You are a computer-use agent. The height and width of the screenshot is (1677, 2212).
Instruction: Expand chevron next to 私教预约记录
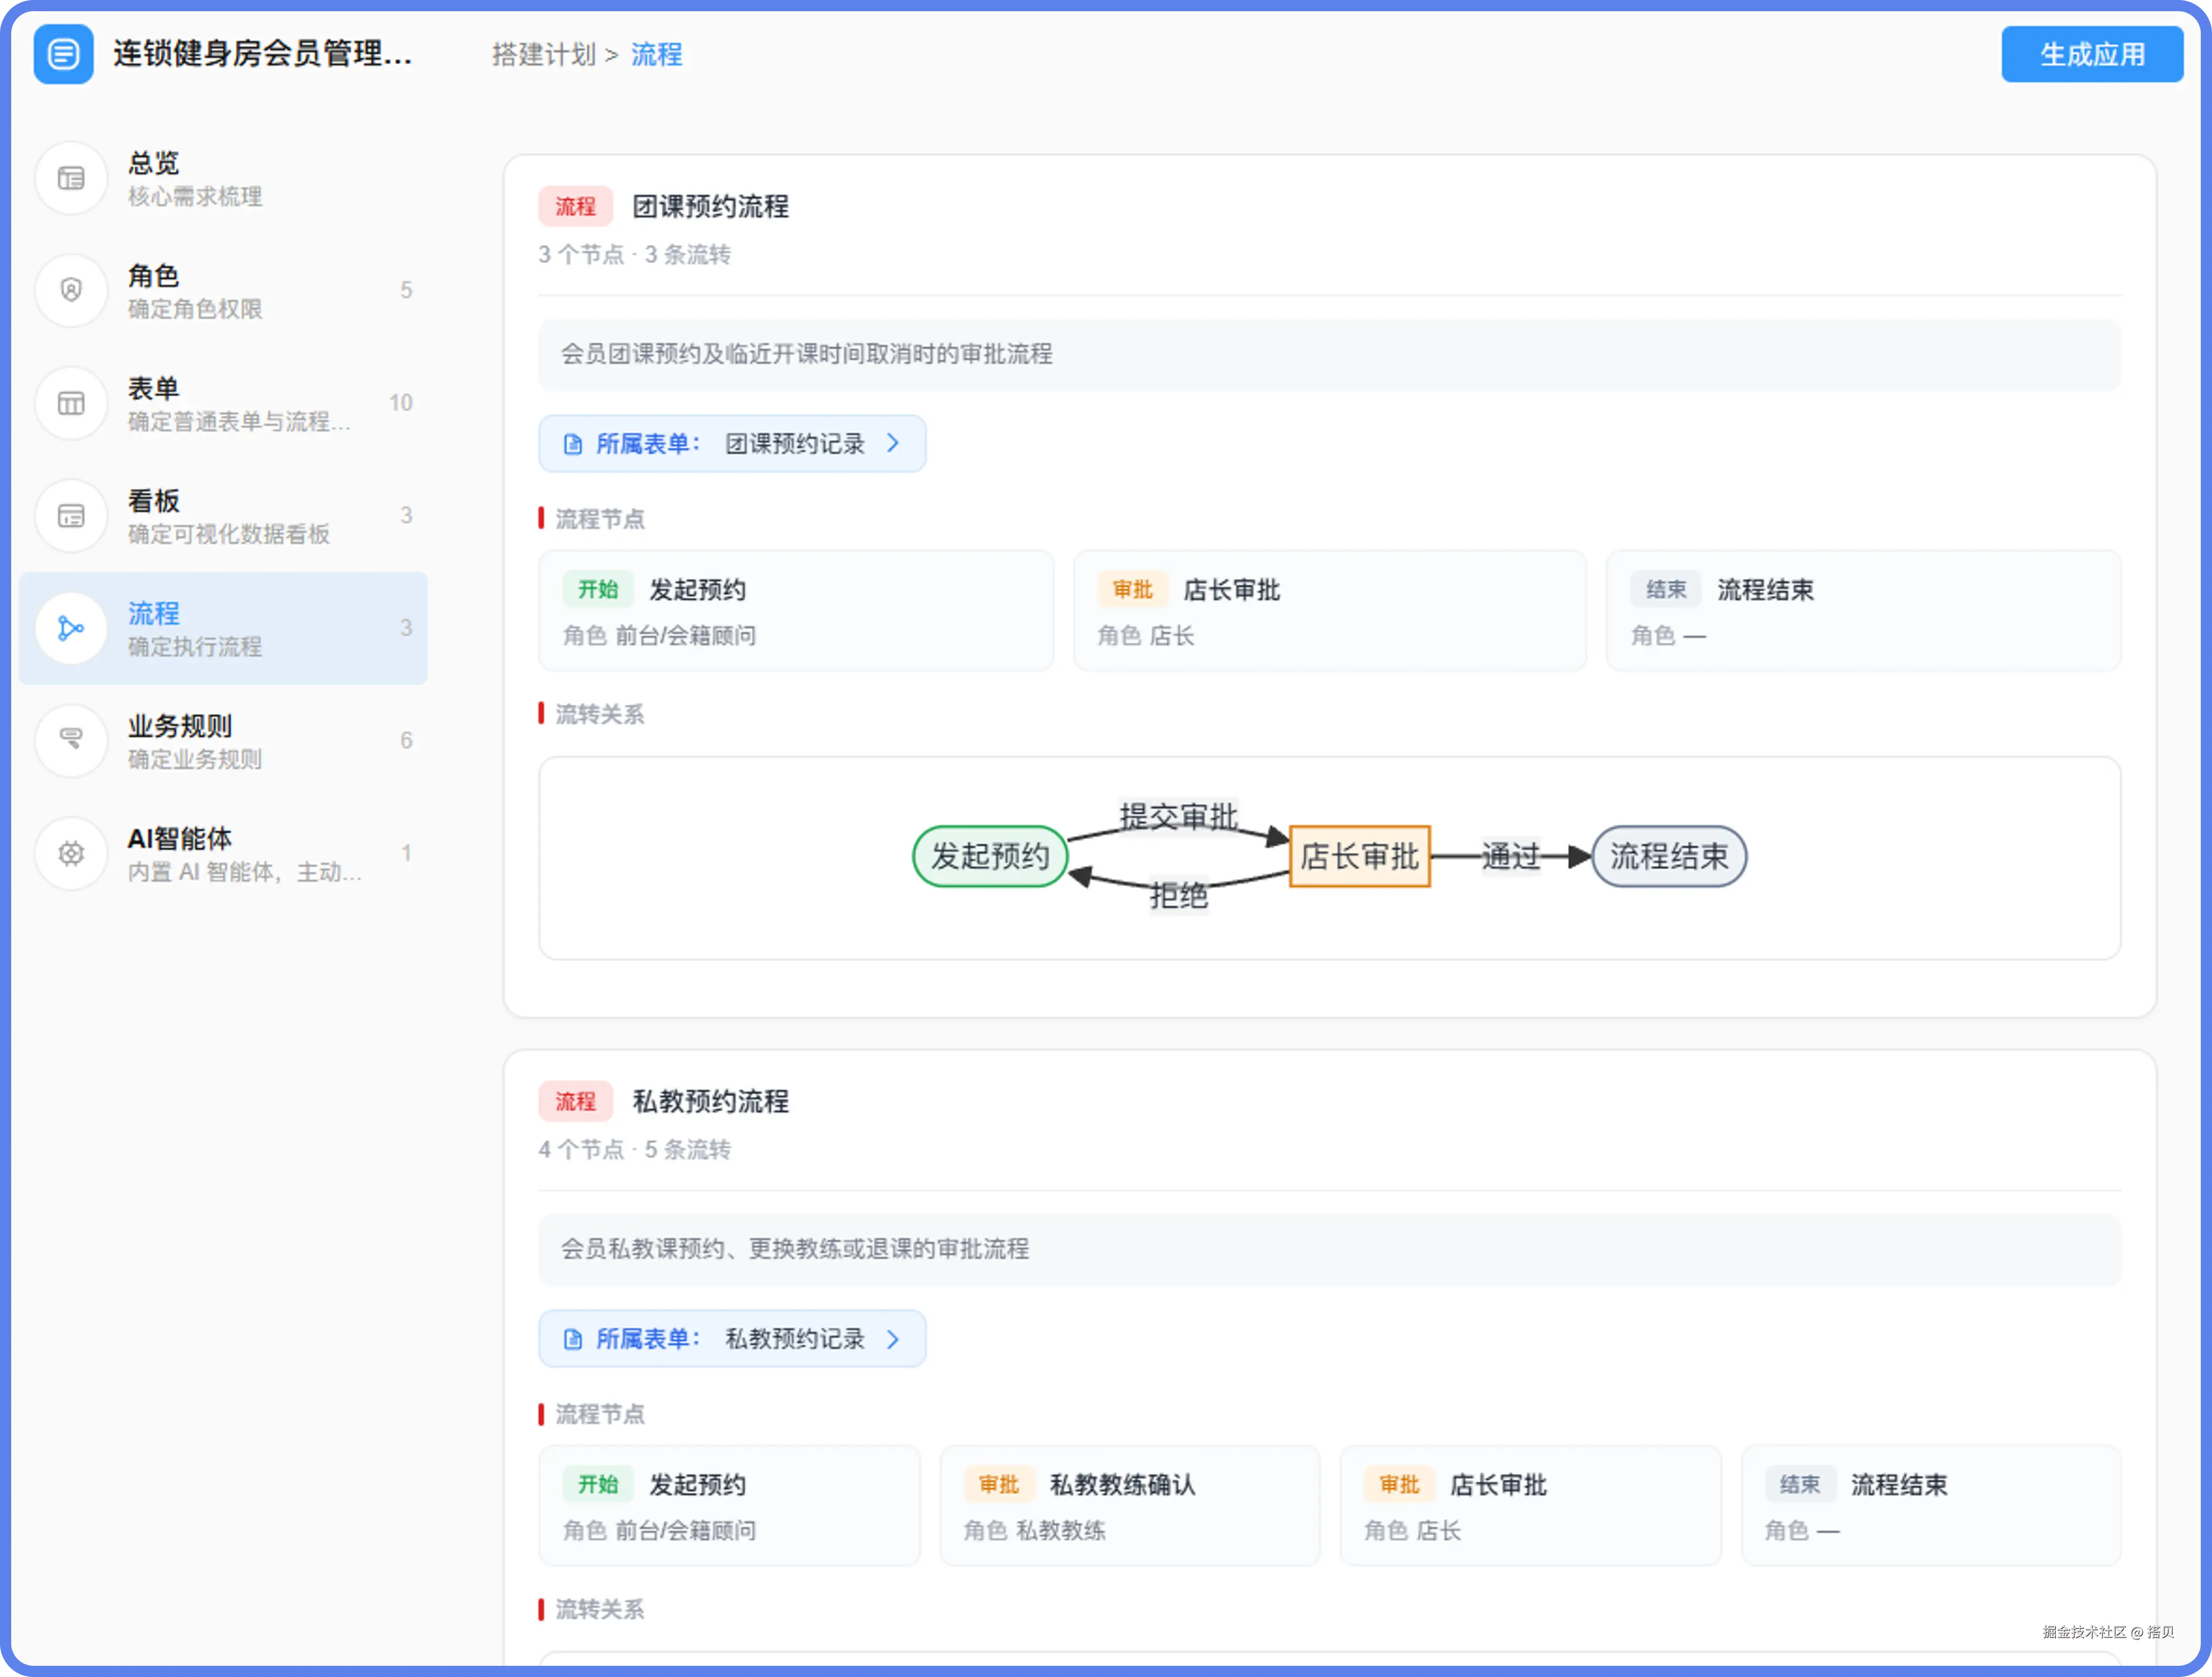point(893,1338)
